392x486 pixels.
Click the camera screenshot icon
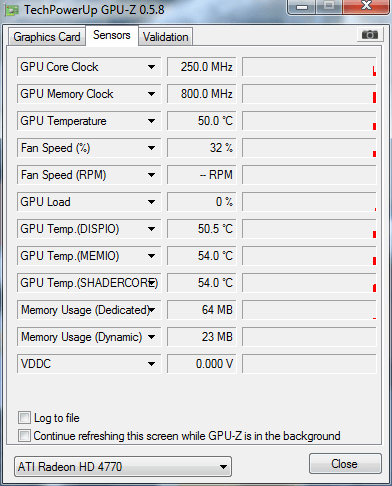(x=370, y=35)
